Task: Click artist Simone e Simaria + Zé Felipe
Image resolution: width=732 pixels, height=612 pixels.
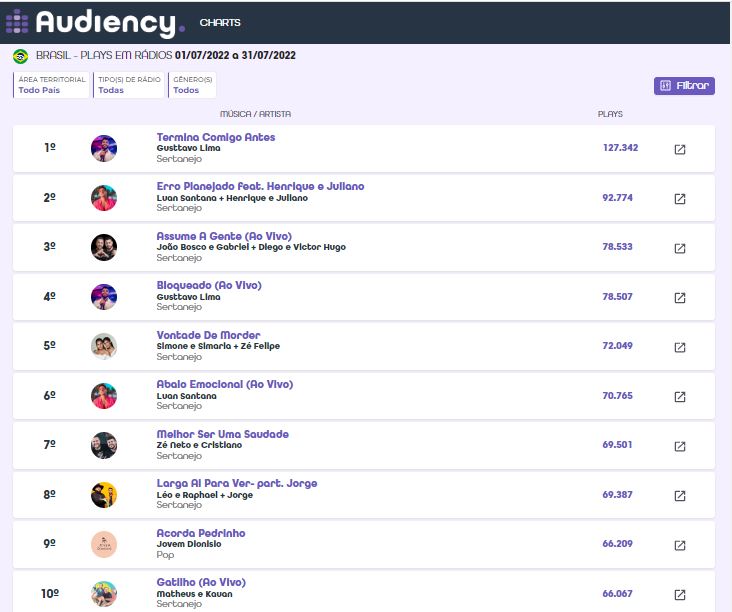Action: click(218, 346)
